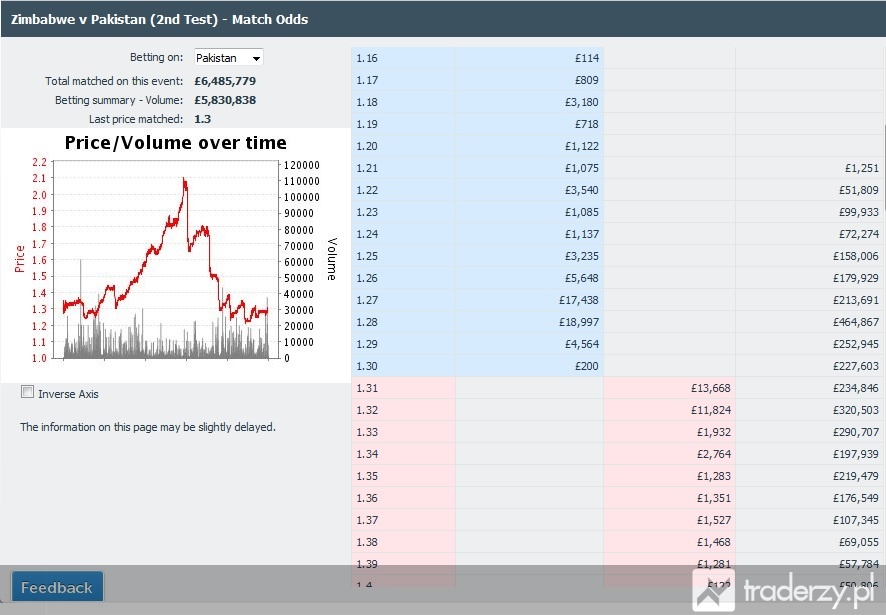Image resolution: width=886 pixels, height=615 pixels.
Task: Open the Feedback button
Action: coord(57,587)
